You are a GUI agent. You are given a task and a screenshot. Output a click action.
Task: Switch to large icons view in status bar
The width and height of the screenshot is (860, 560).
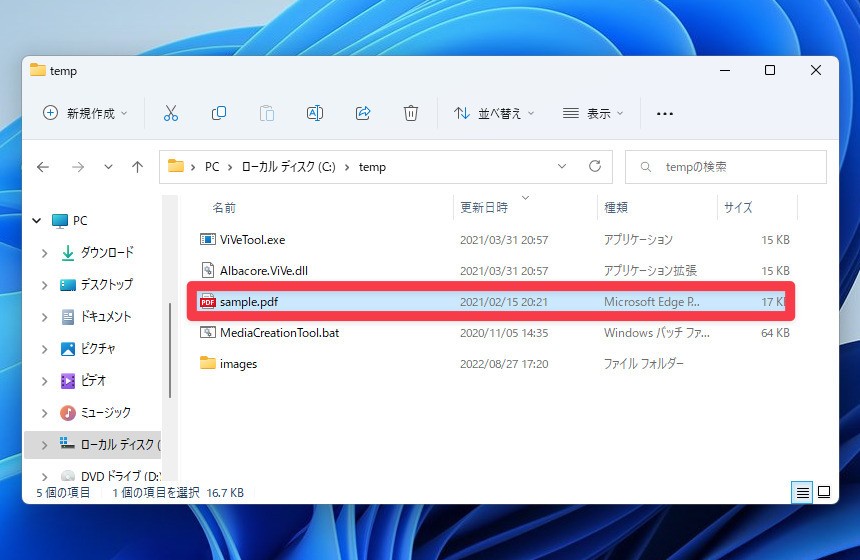[824, 492]
